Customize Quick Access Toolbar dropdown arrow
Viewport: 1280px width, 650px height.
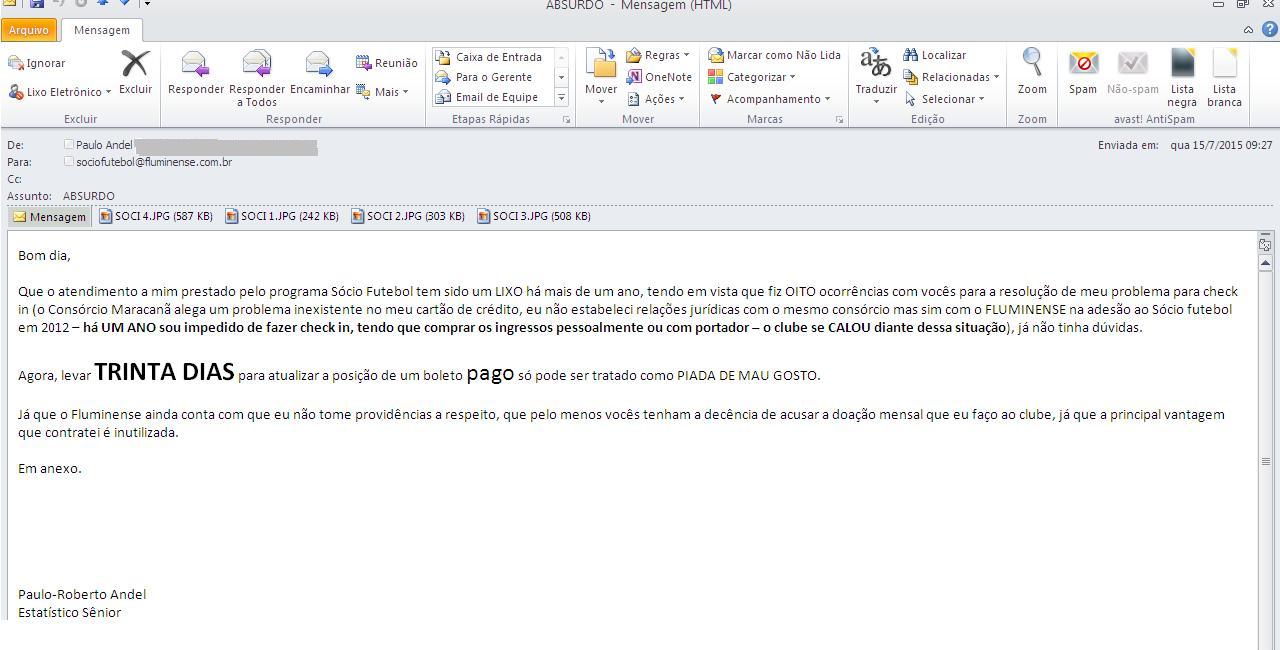click(x=147, y=4)
